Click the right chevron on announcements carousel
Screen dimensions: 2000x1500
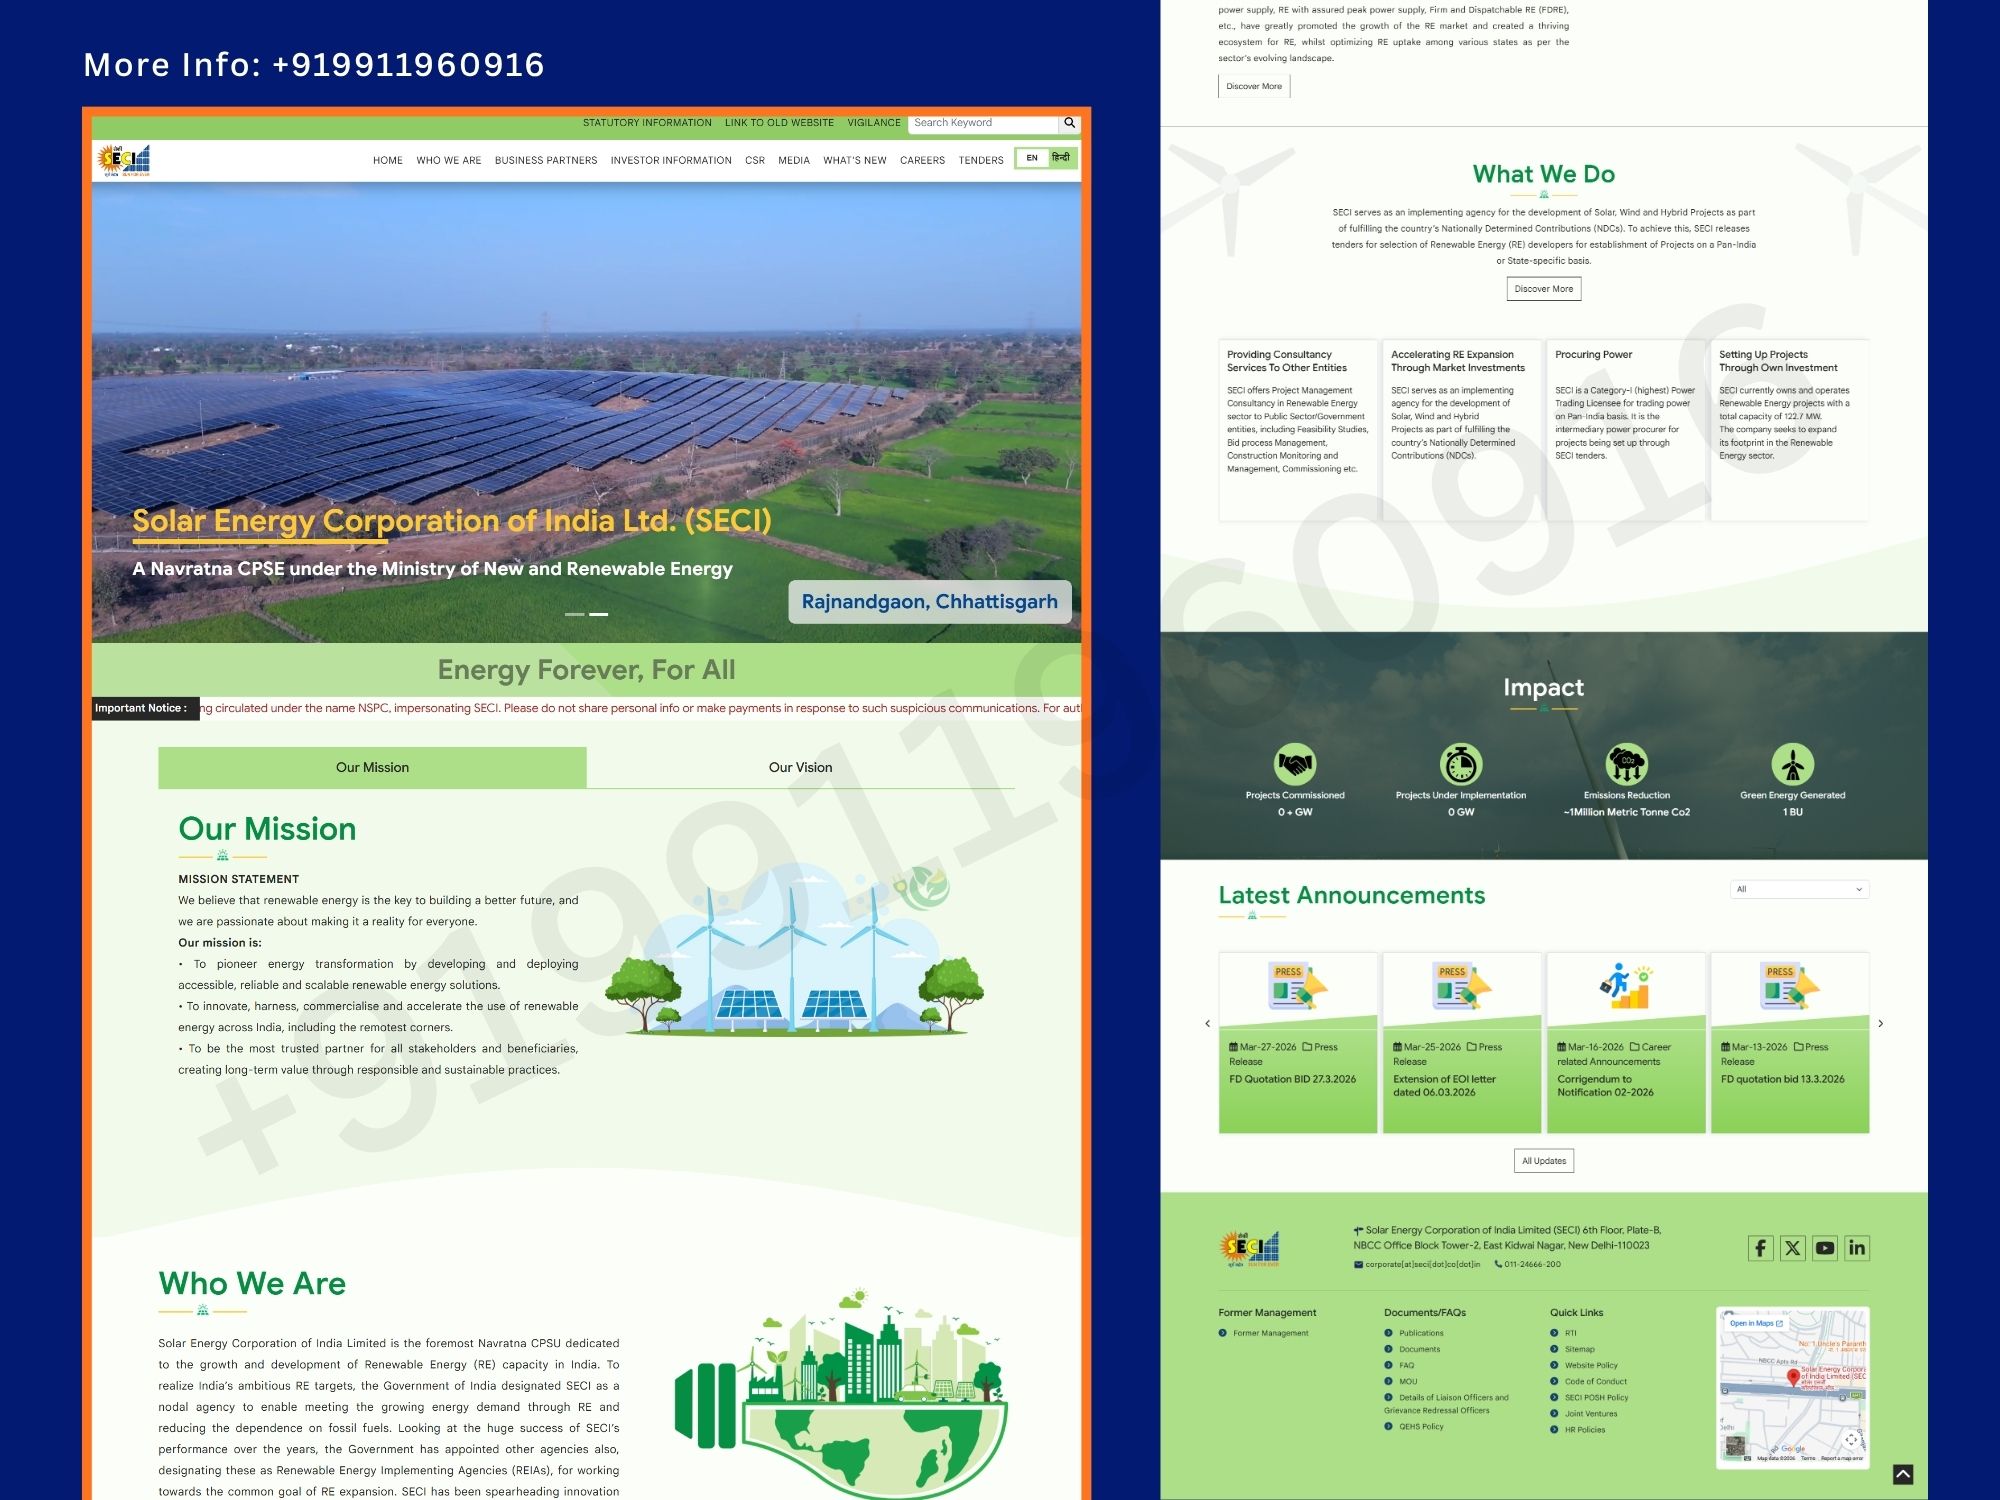click(1881, 1023)
